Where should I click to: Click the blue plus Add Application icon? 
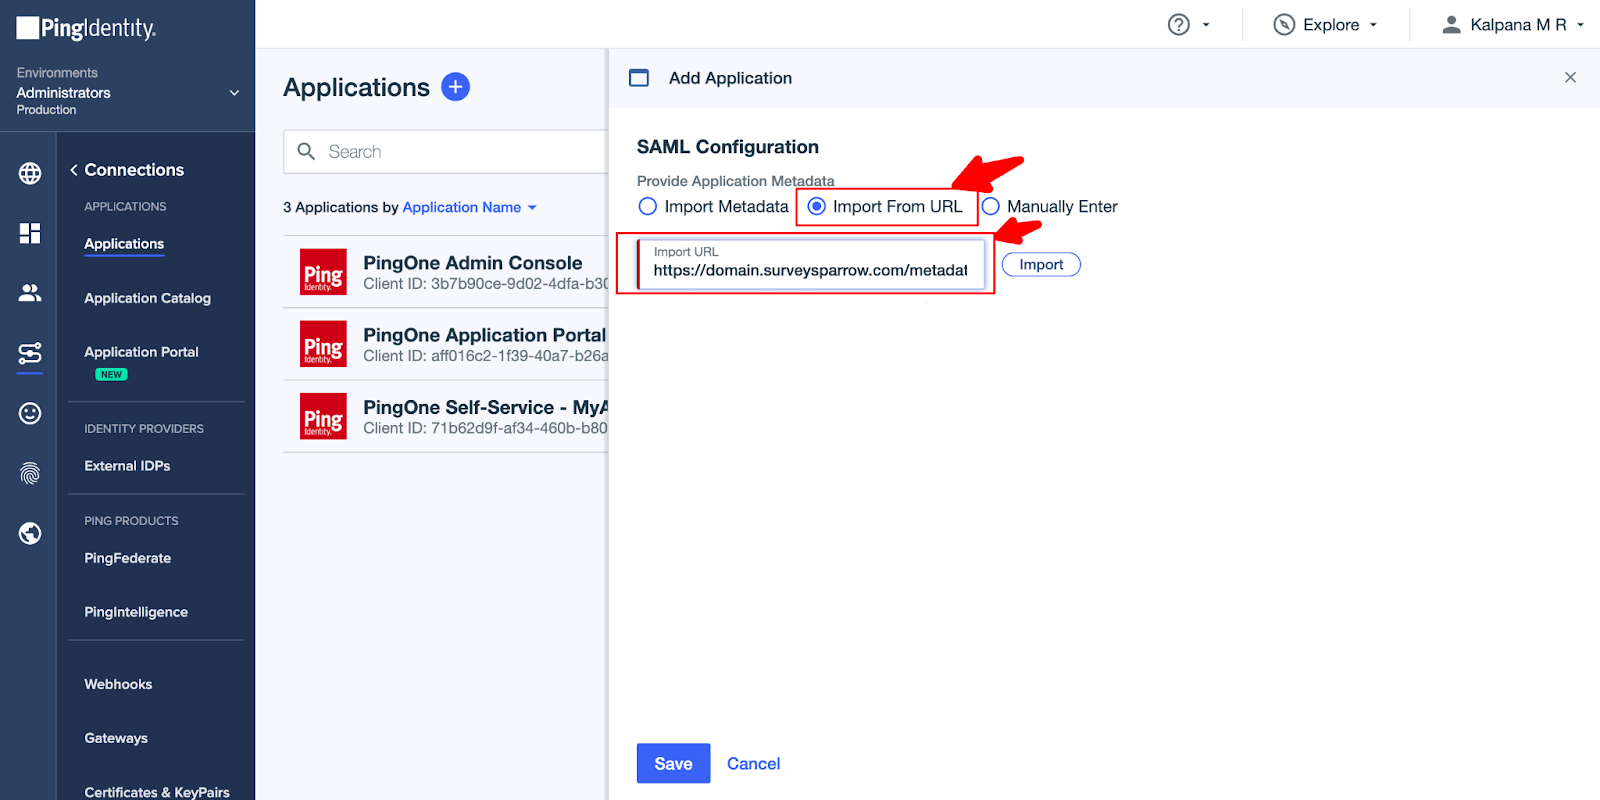tap(455, 87)
